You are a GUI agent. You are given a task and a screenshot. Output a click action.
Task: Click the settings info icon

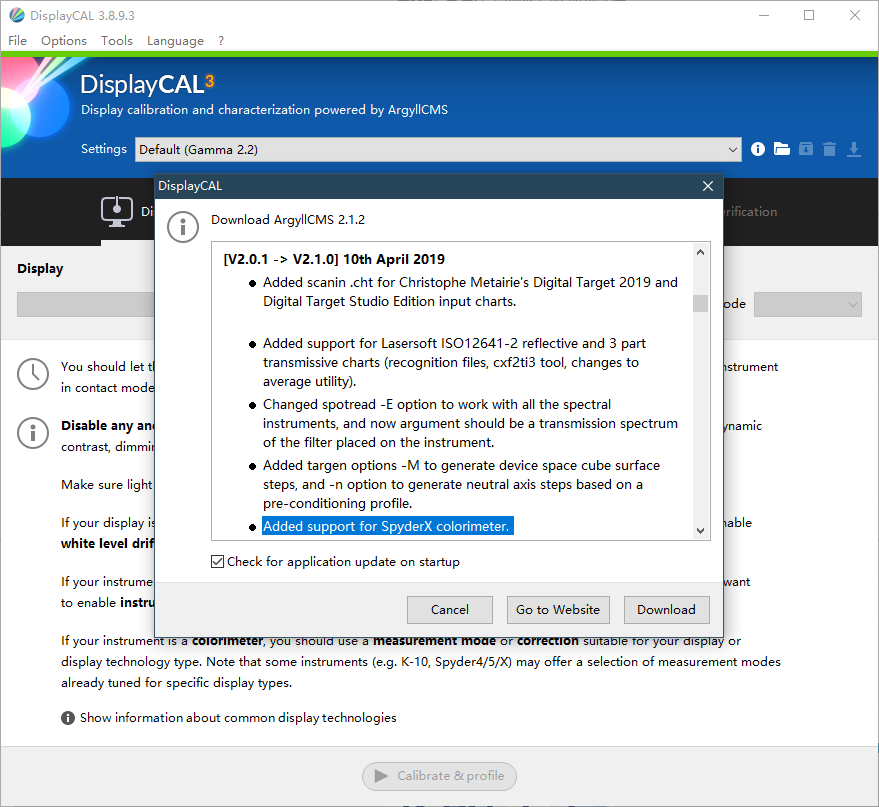(x=757, y=149)
